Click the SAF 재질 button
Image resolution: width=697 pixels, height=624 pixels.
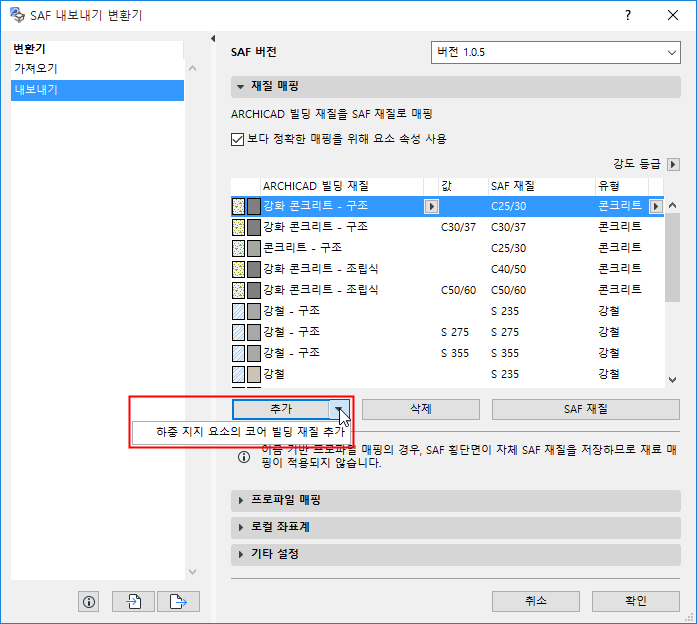pyautogui.click(x=585, y=409)
